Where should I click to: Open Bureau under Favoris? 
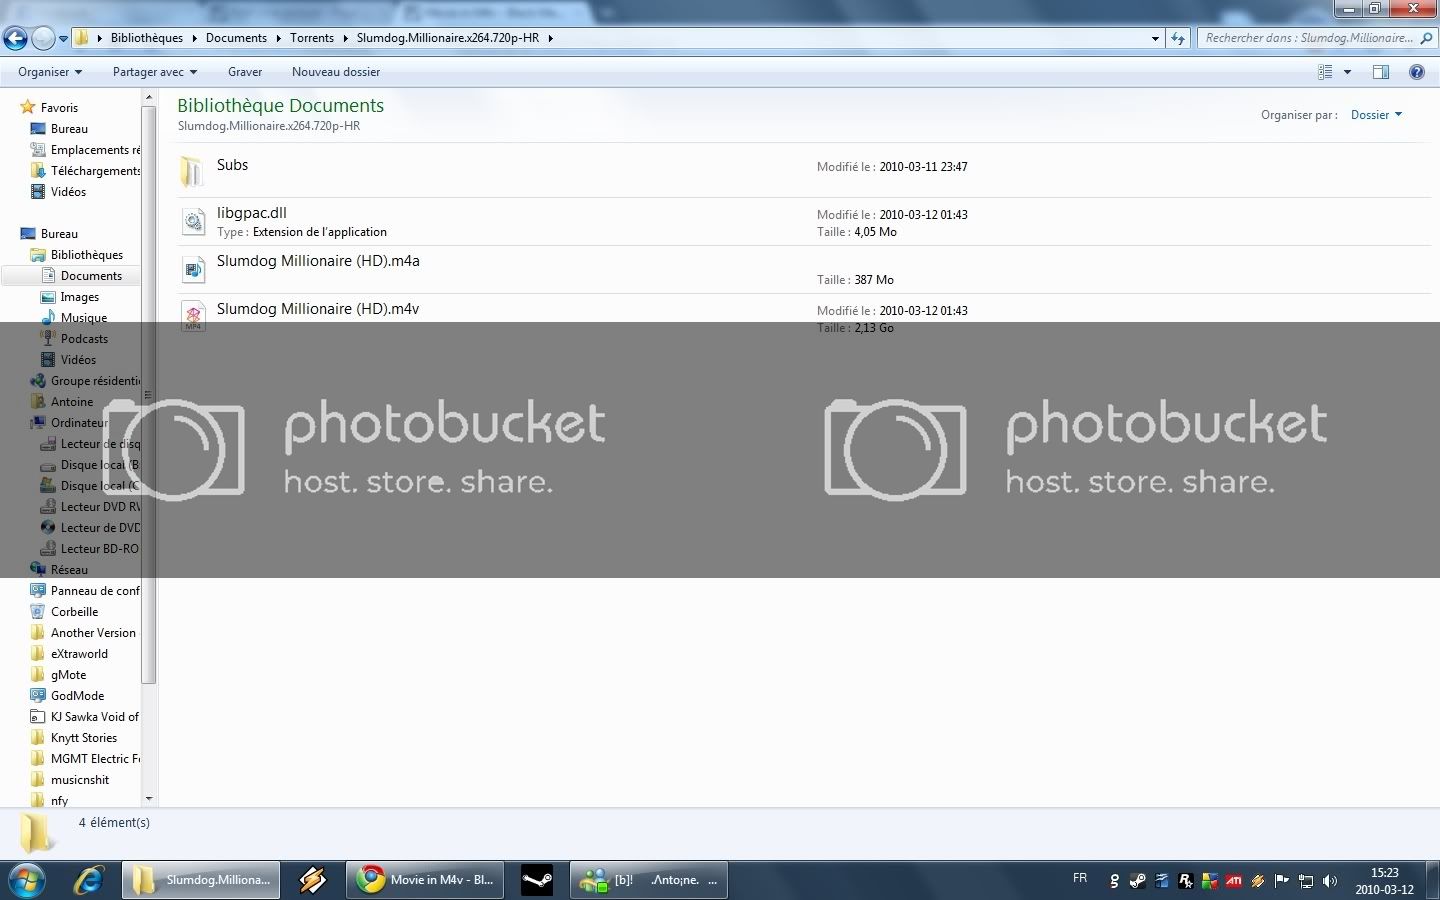coord(69,129)
